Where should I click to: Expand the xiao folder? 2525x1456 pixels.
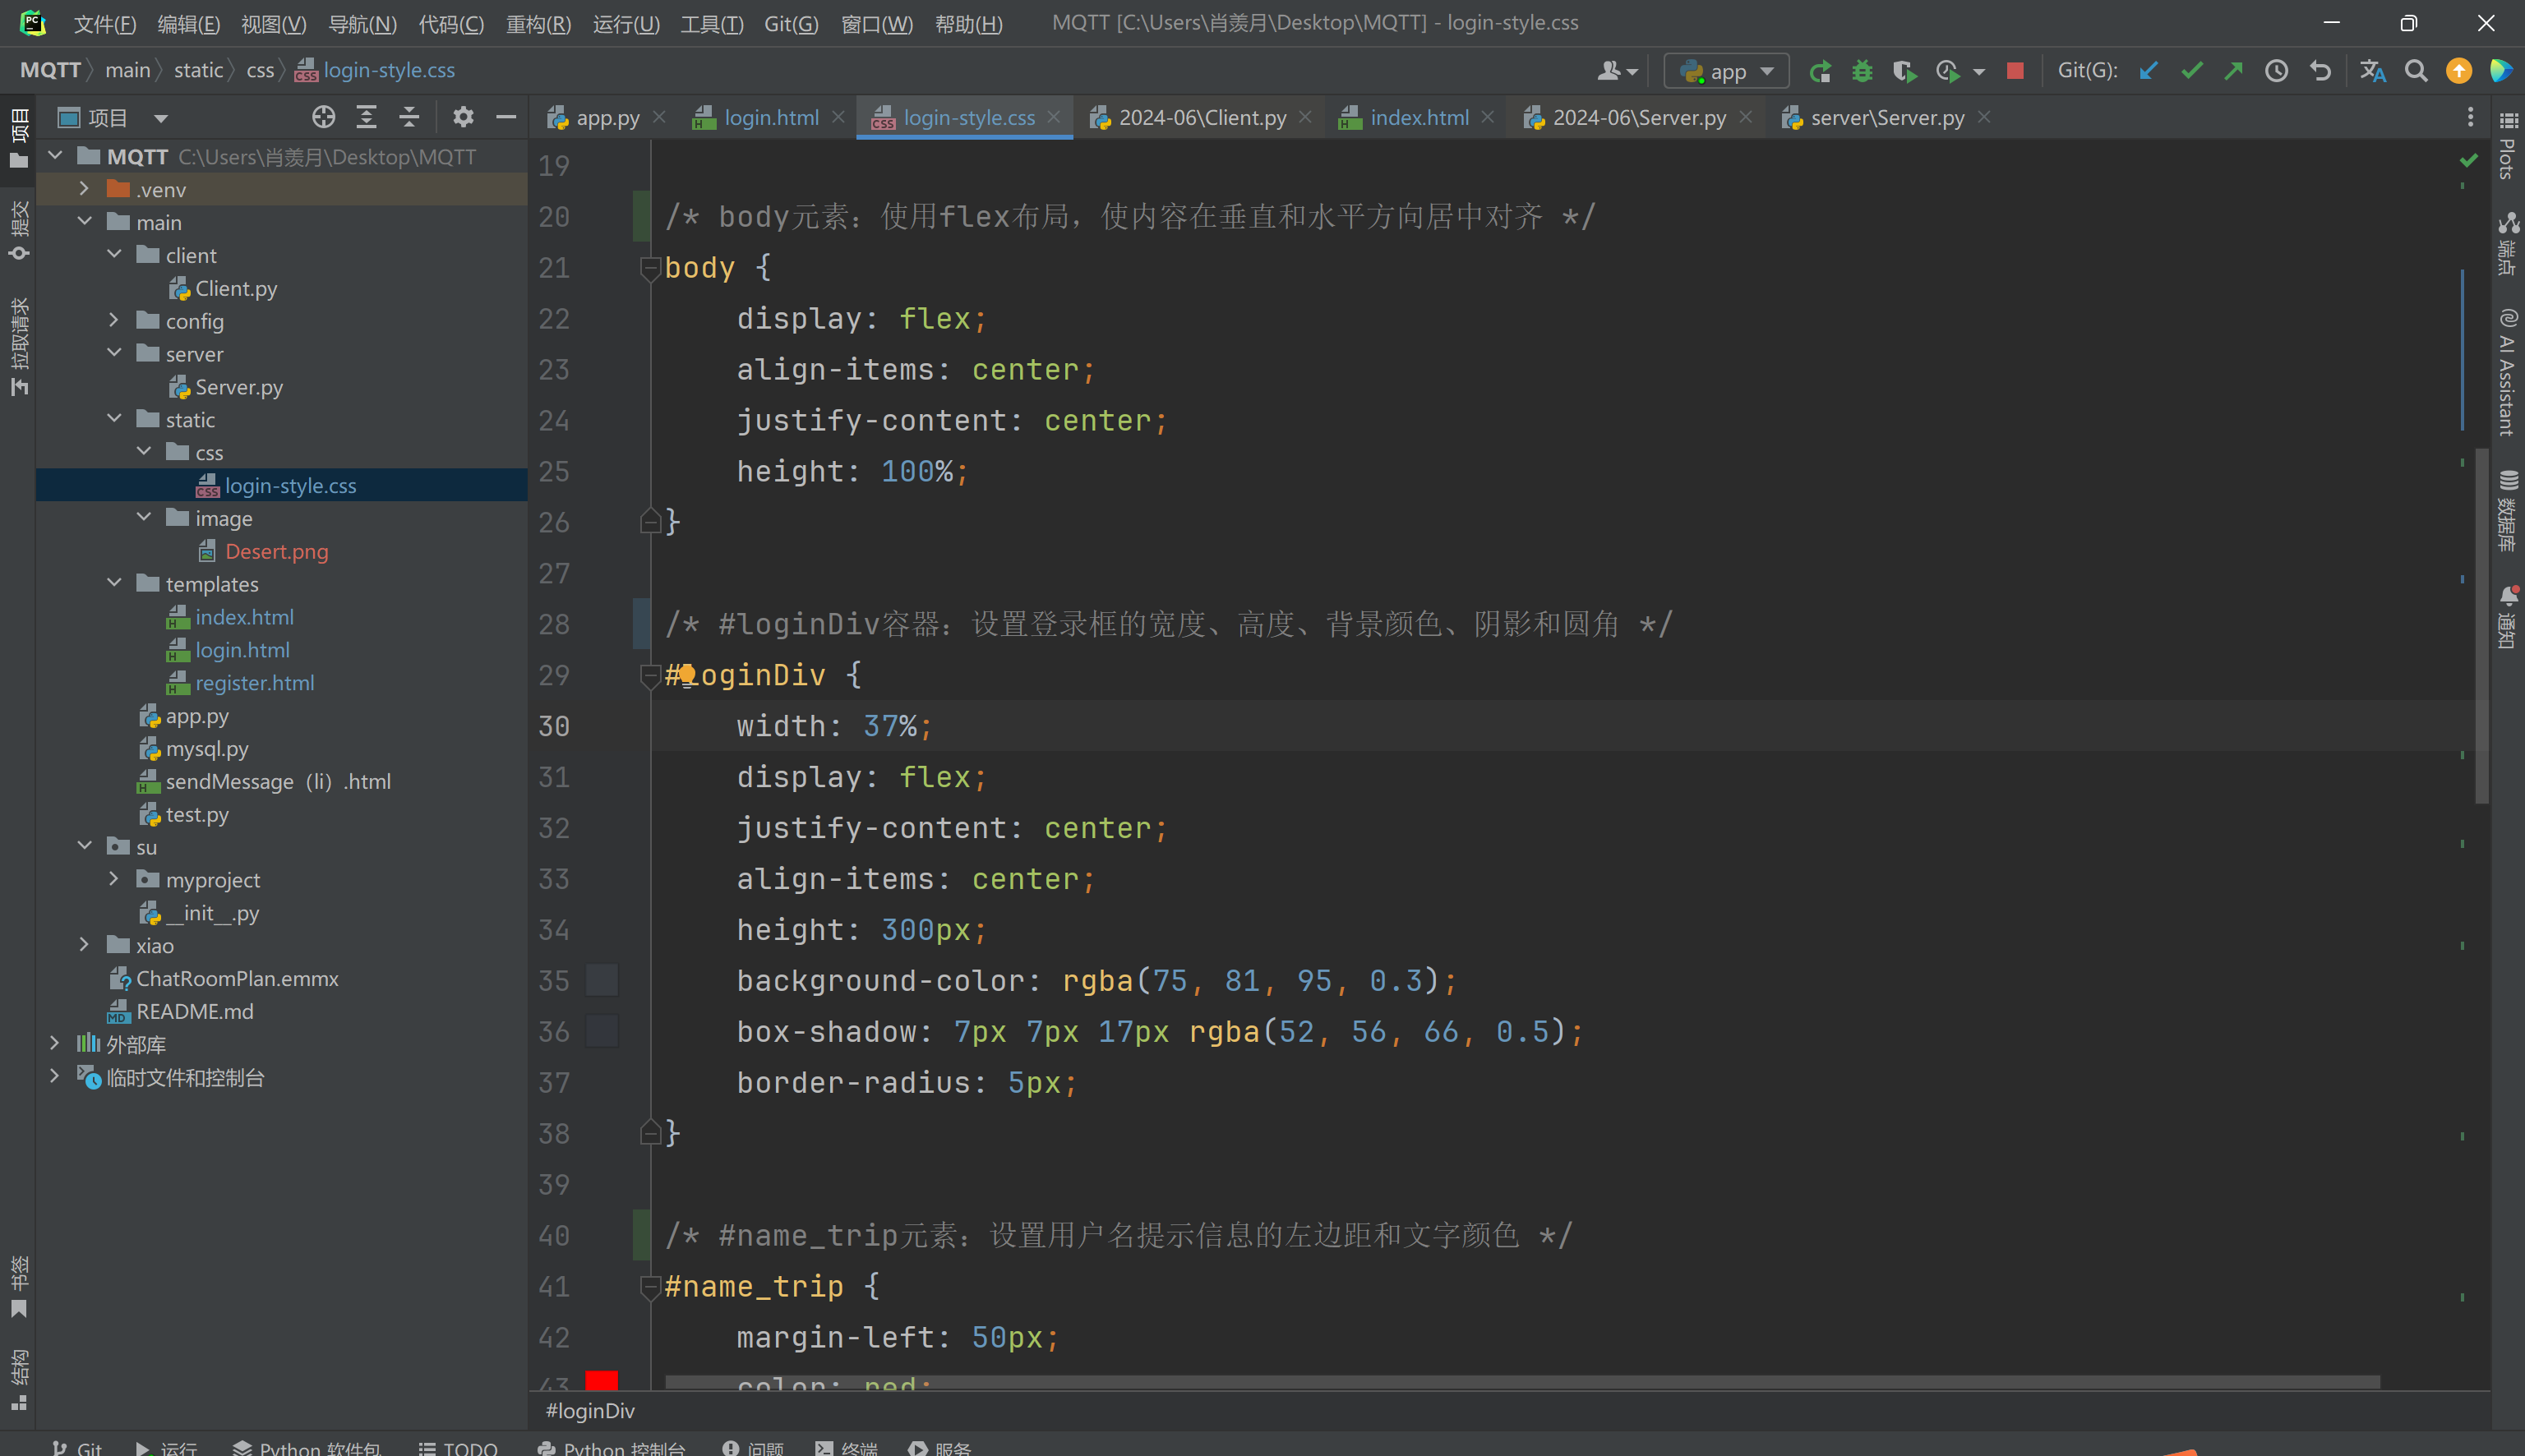(x=84, y=945)
